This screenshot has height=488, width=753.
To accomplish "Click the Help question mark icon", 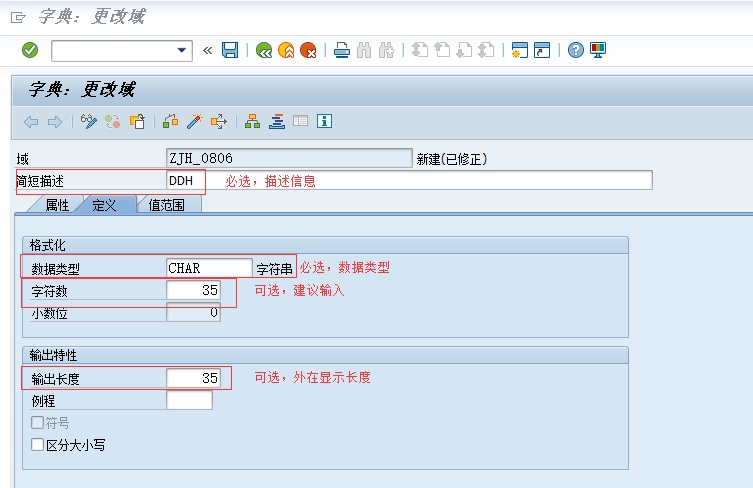I will tap(575, 50).
